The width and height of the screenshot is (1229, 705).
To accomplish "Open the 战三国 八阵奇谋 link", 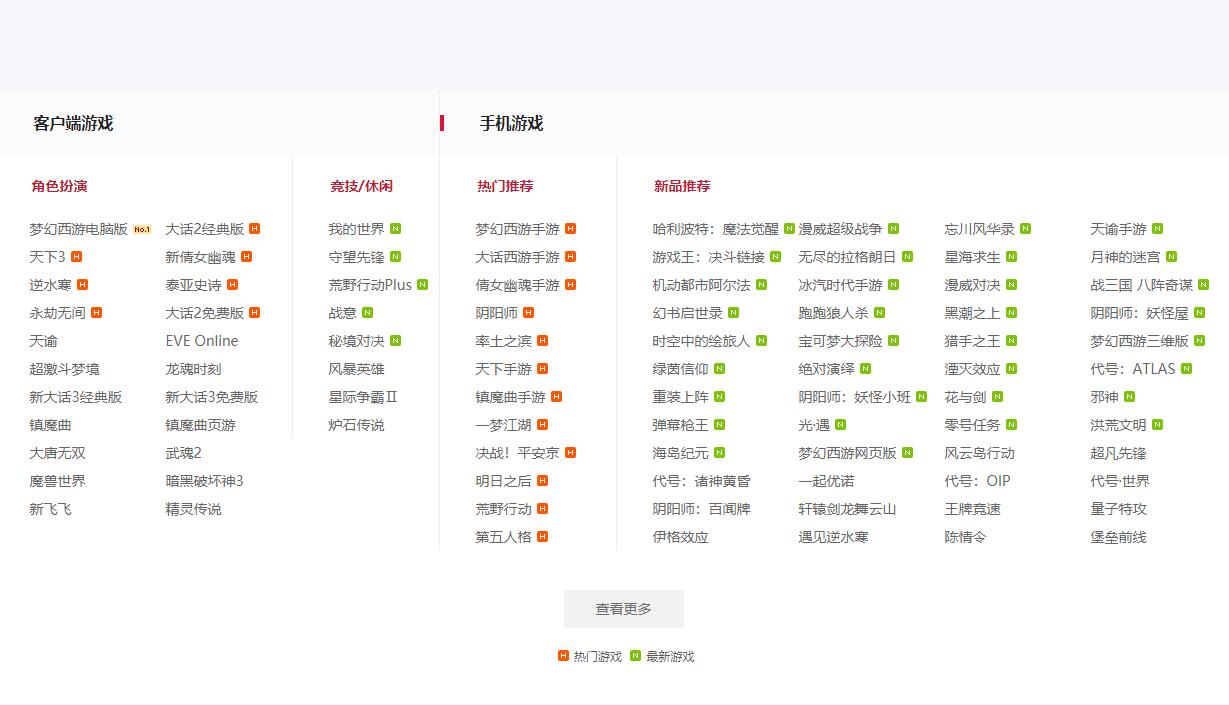I will (1142, 285).
